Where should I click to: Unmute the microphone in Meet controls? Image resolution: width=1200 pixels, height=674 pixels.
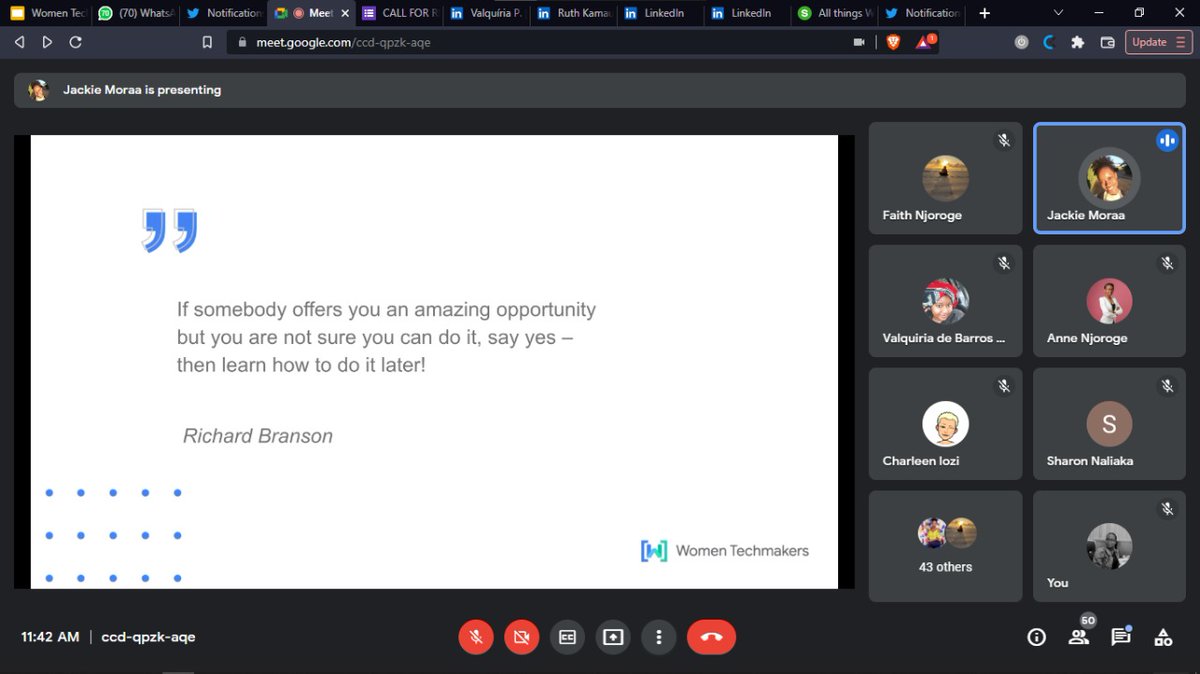pos(475,637)
